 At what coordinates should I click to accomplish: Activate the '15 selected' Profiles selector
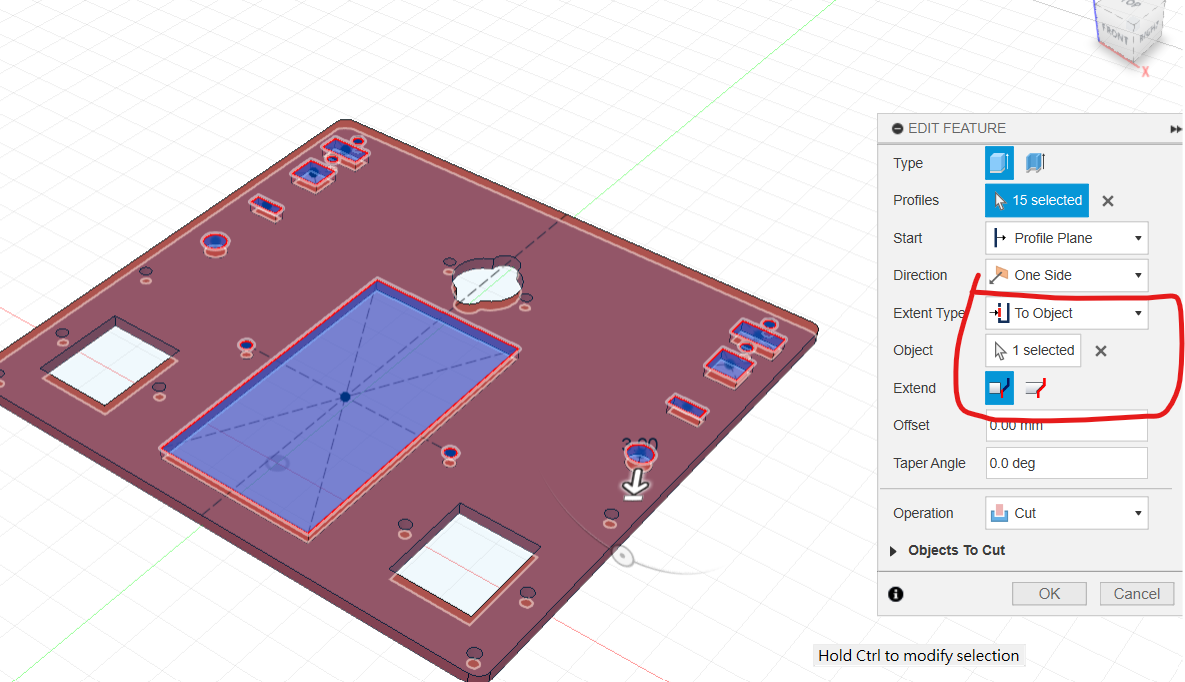[1036, 201]
